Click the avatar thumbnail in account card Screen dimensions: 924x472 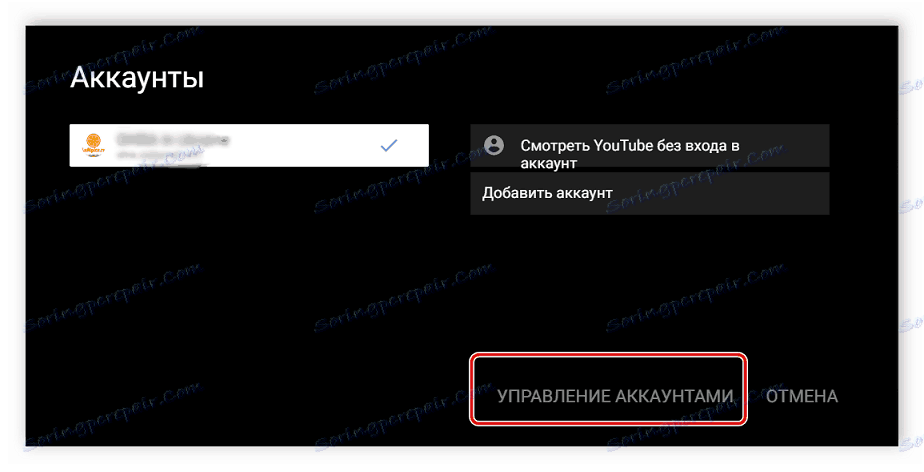click(94, 145)
